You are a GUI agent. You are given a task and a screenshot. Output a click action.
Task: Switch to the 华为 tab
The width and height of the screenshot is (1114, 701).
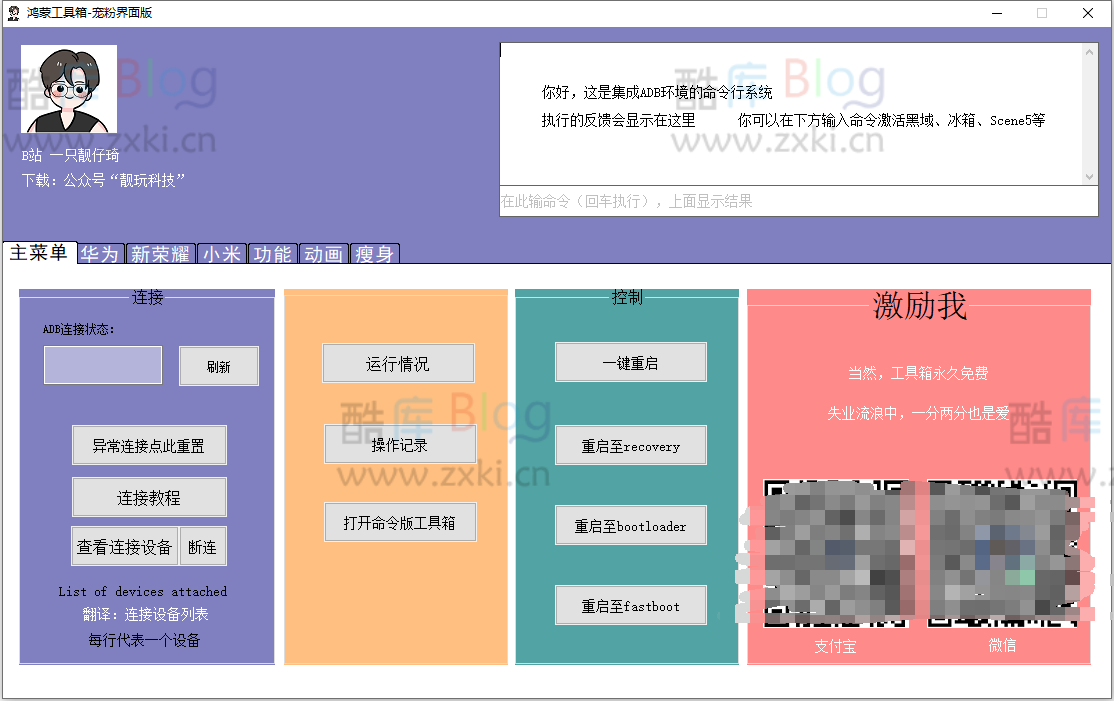click(99, 254)
